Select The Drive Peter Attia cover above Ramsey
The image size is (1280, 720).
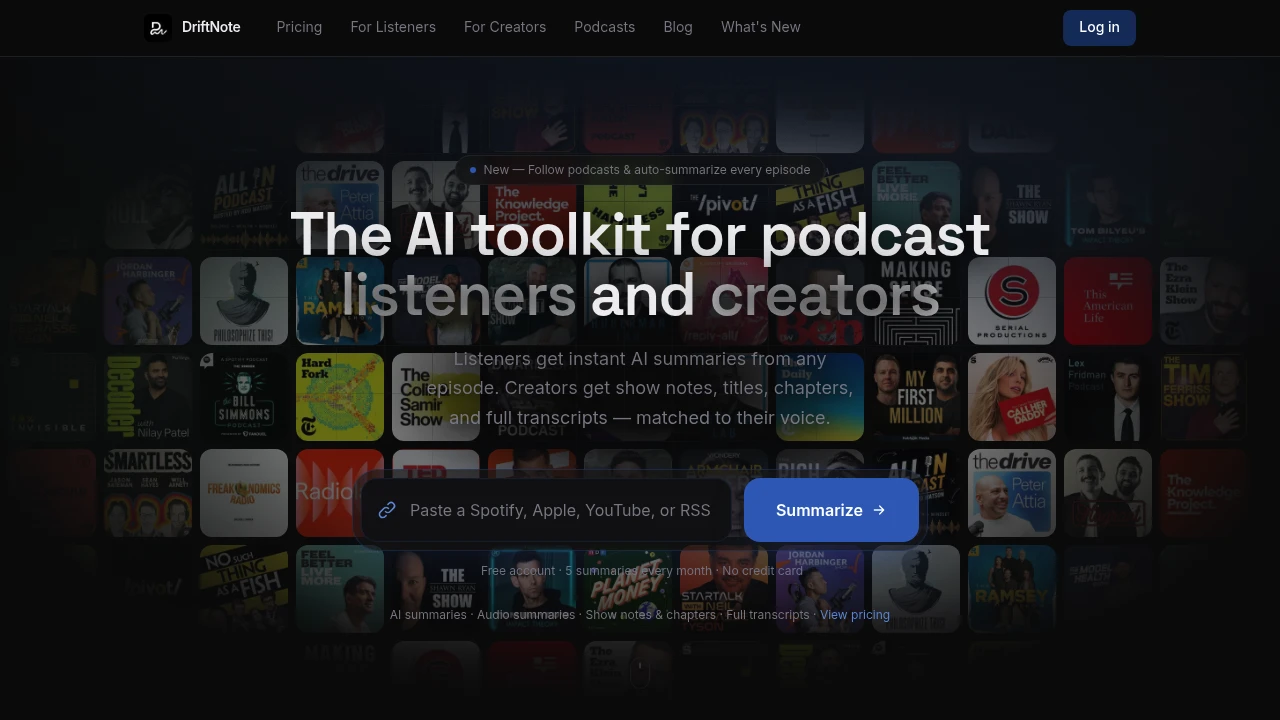[1012, 493]
